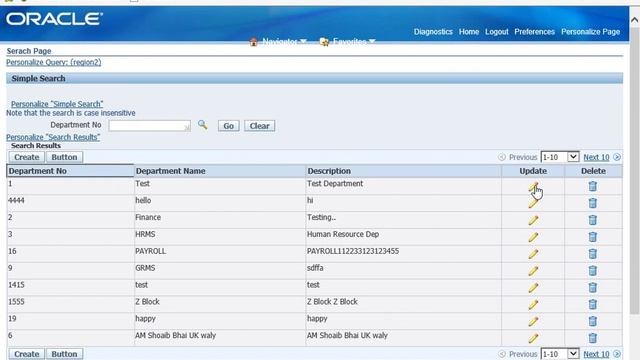Click the vertical scrollbar up arrow

[x=635, y=20]
